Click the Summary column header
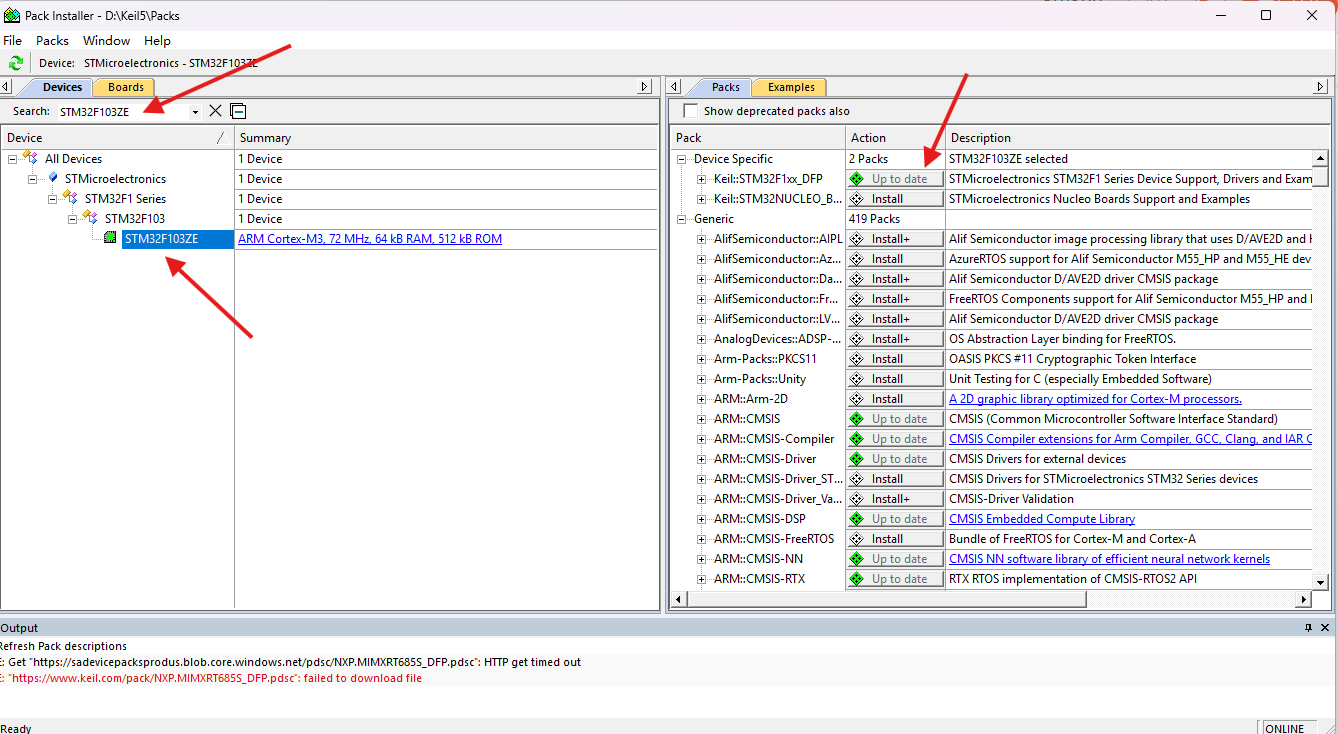Viewport: 1338px width, 734px height. 447,138
